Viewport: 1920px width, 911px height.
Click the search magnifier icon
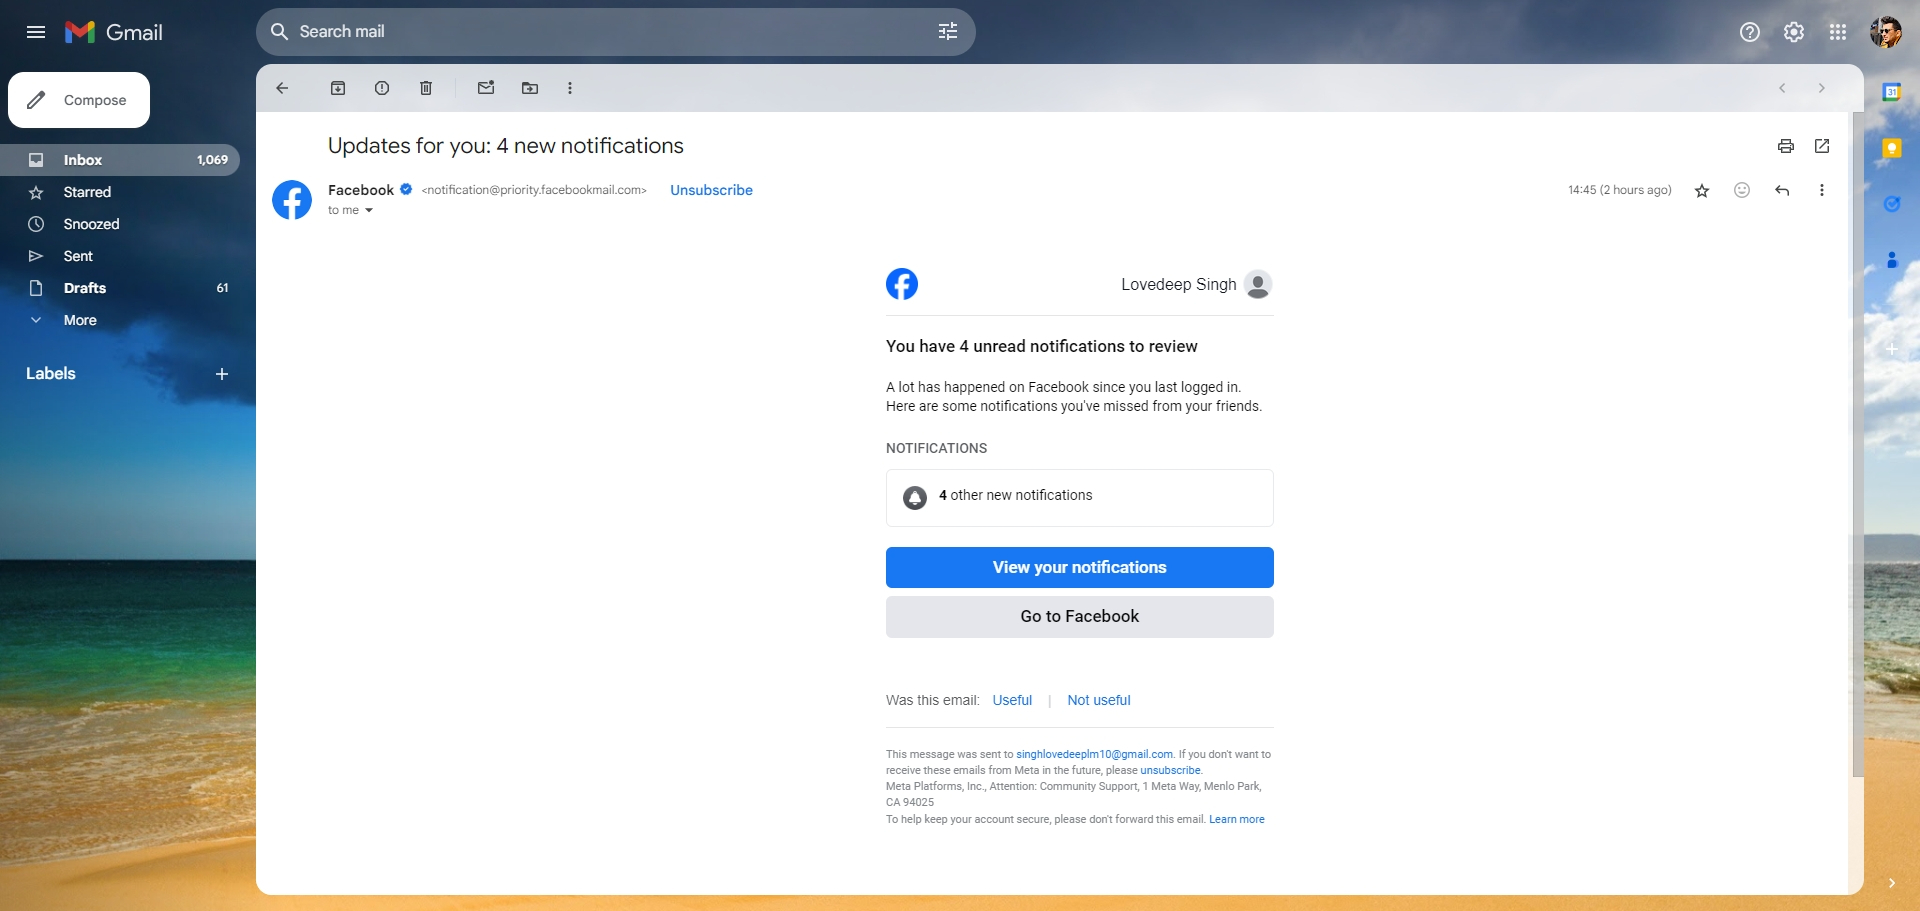(x=280, y=32)
